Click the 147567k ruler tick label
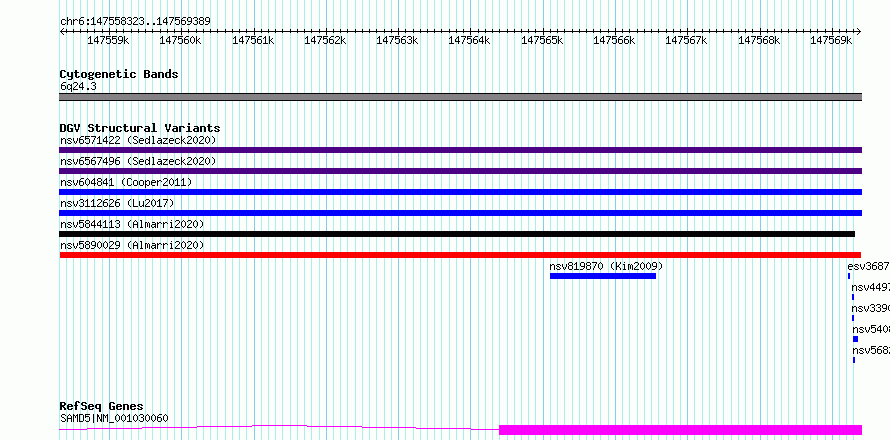 coord(686,40)
